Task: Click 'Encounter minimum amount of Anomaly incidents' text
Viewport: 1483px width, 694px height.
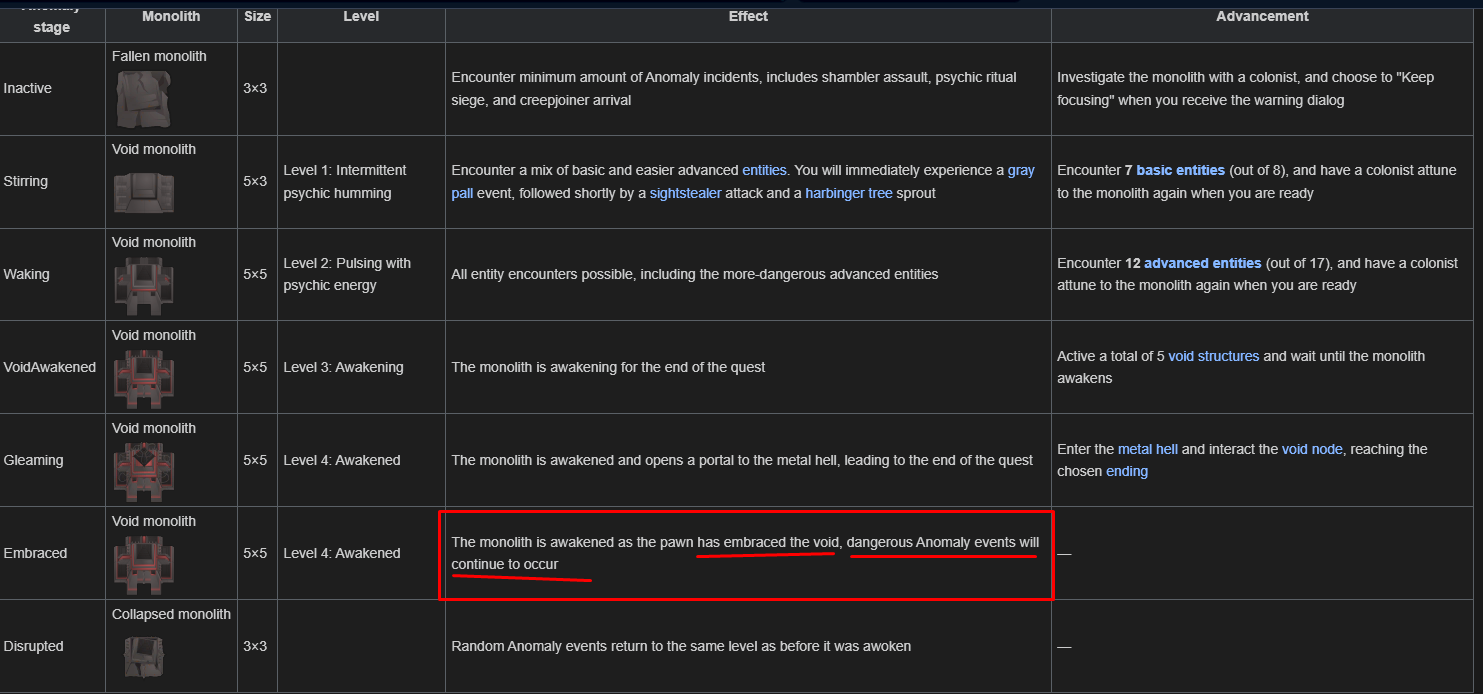Action: point(604,77)
